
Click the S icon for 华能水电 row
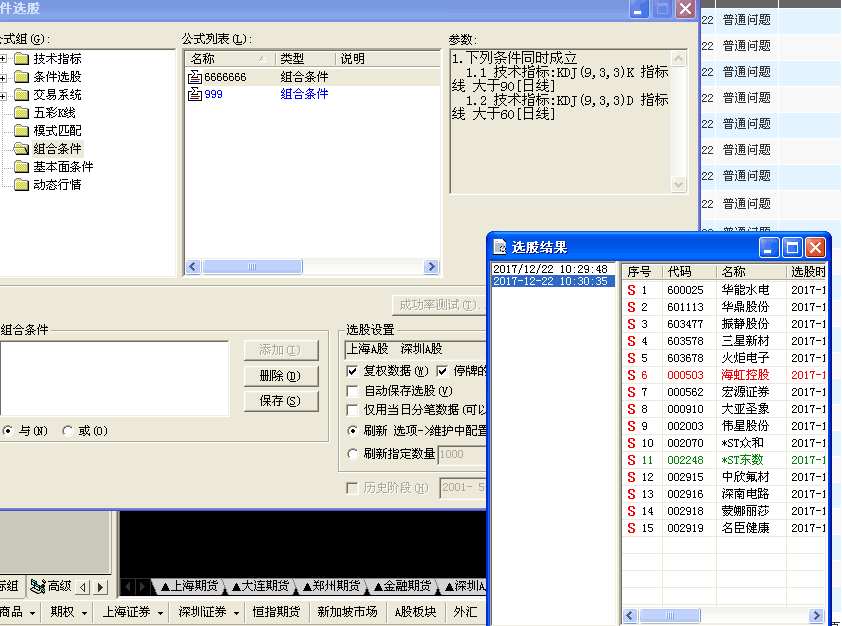631,290
